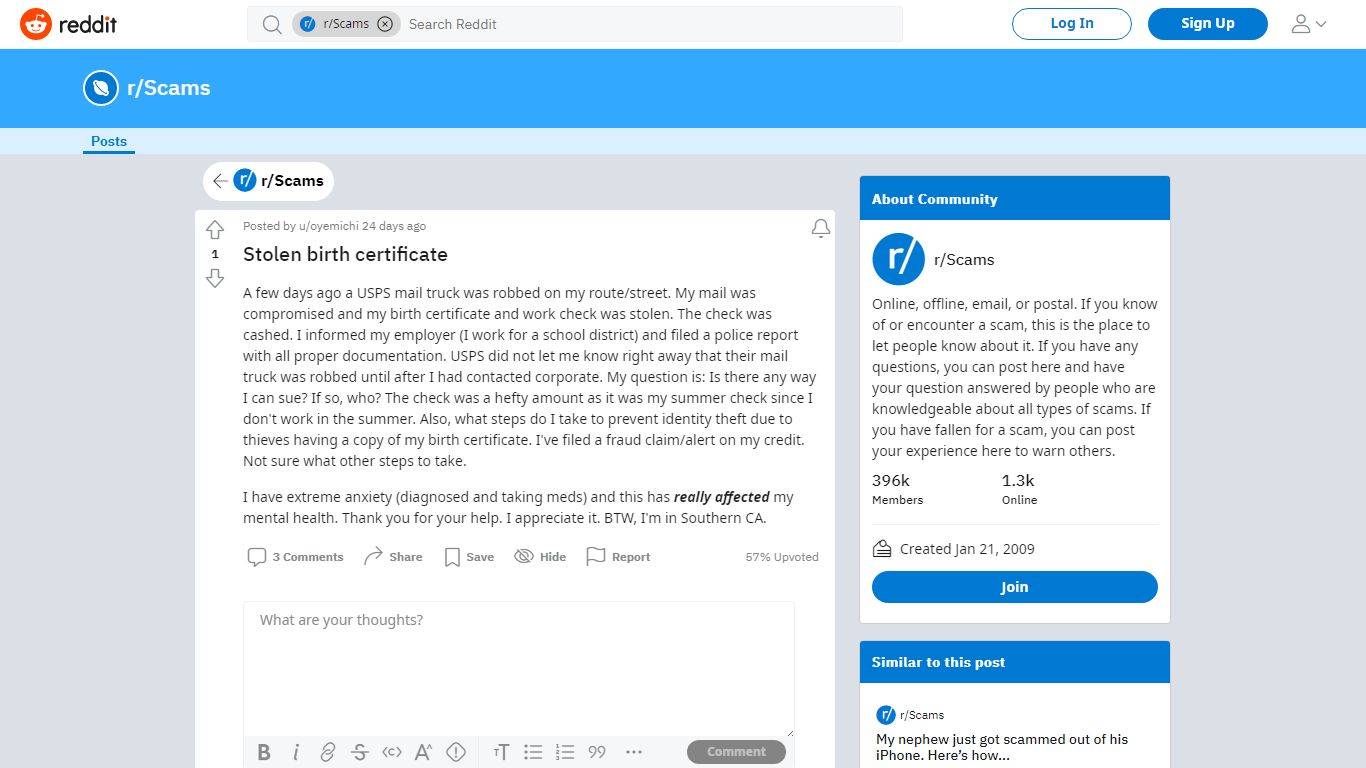Open u/oyemichi user profile

coord(328,226)
